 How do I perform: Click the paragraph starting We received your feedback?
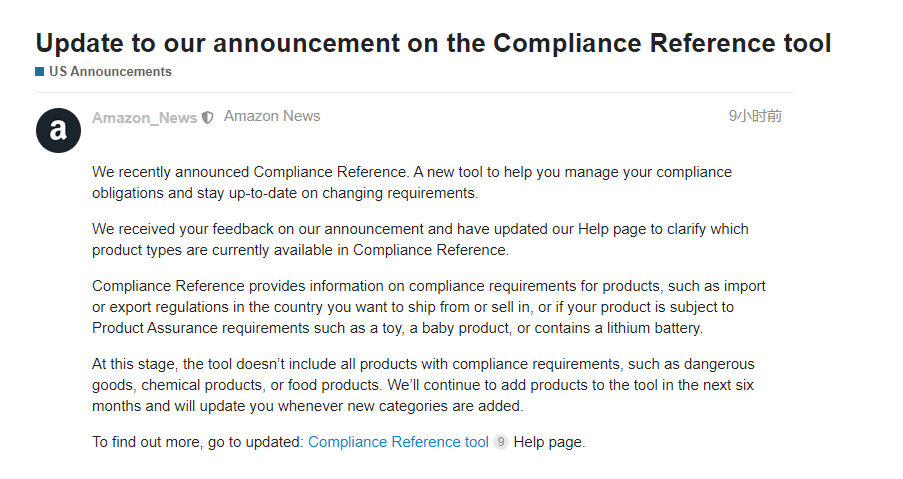click(x=420, y=240)
